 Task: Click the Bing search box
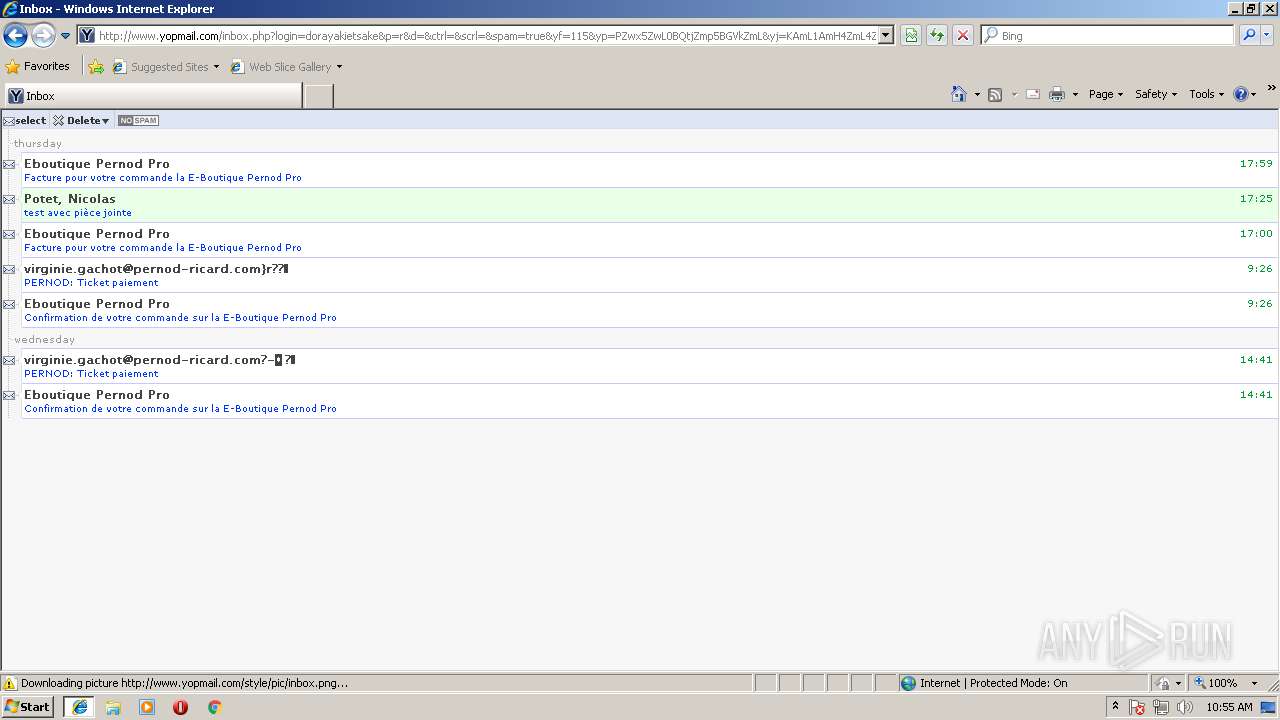[x=1108, y=36]
